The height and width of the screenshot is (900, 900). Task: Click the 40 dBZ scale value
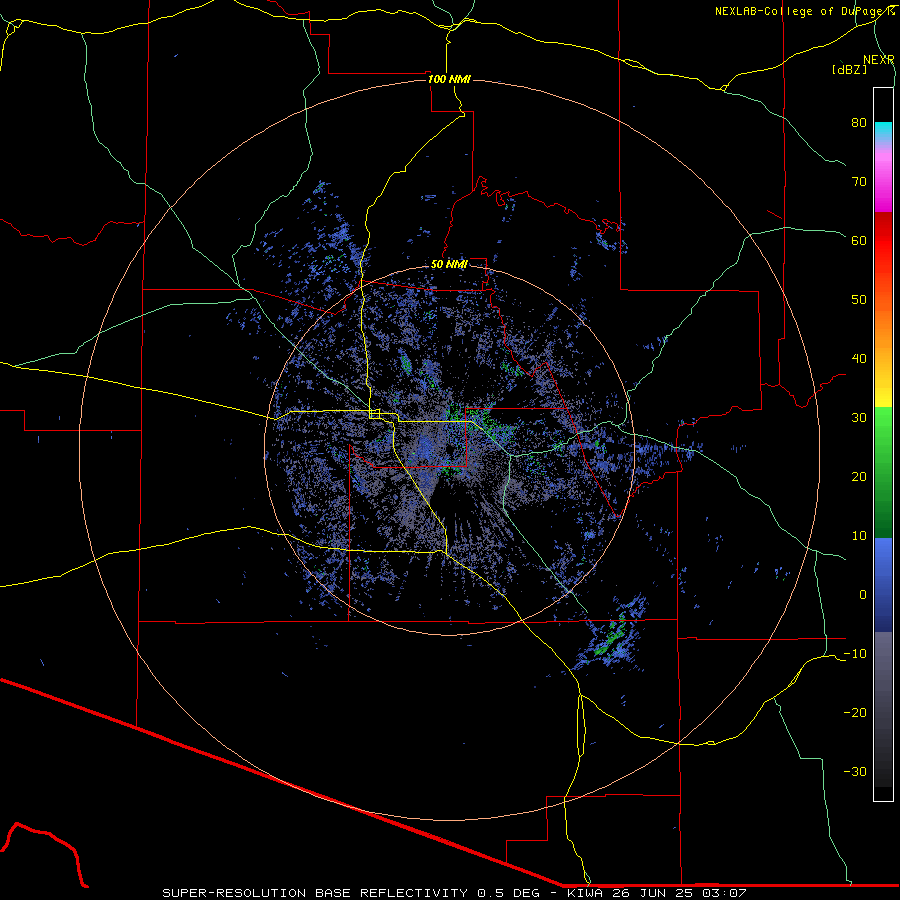(x=859, y=359)
